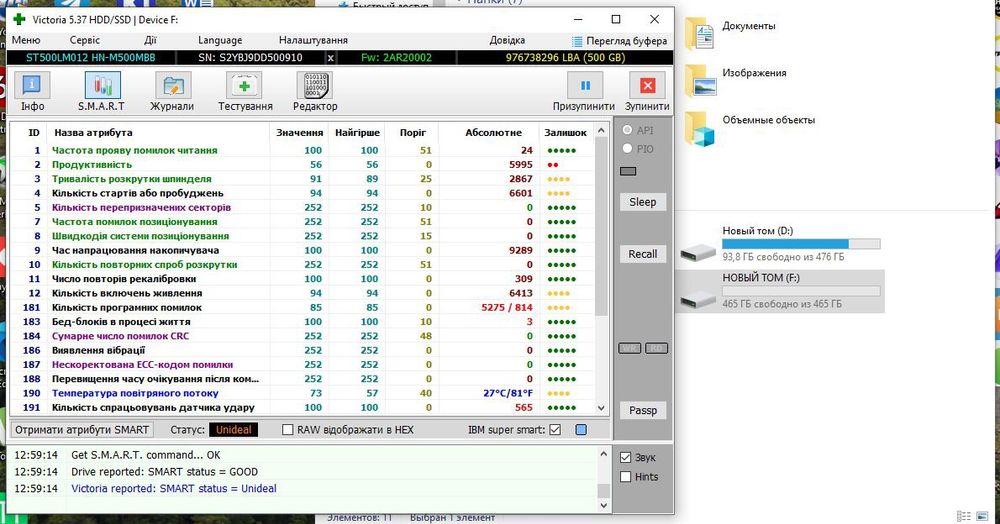Select row 'Сумарне число помилок CRC'

pyautogui.click(x=301, y=336)
